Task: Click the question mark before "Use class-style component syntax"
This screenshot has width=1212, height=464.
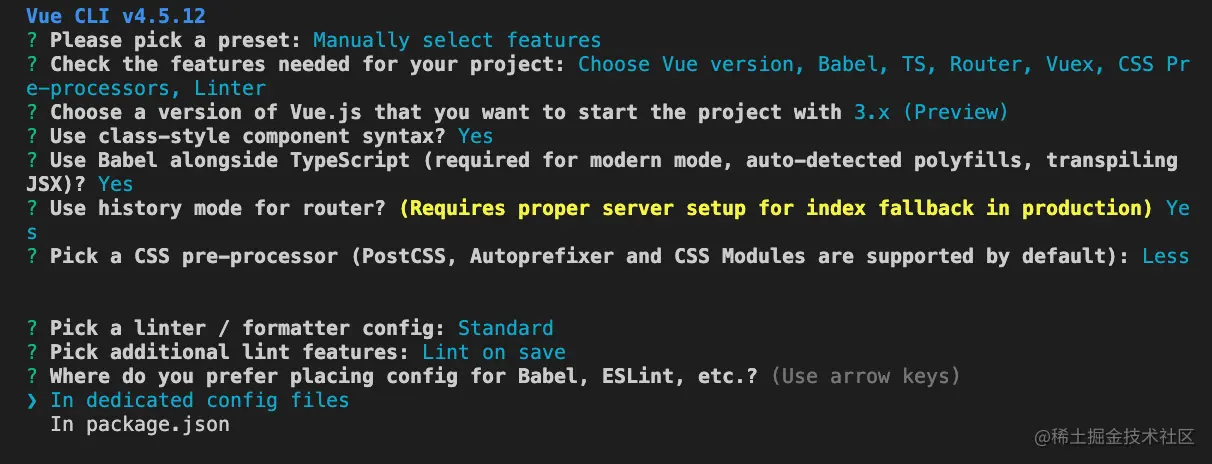Action: pyautogui.click(x=32, y=137)
